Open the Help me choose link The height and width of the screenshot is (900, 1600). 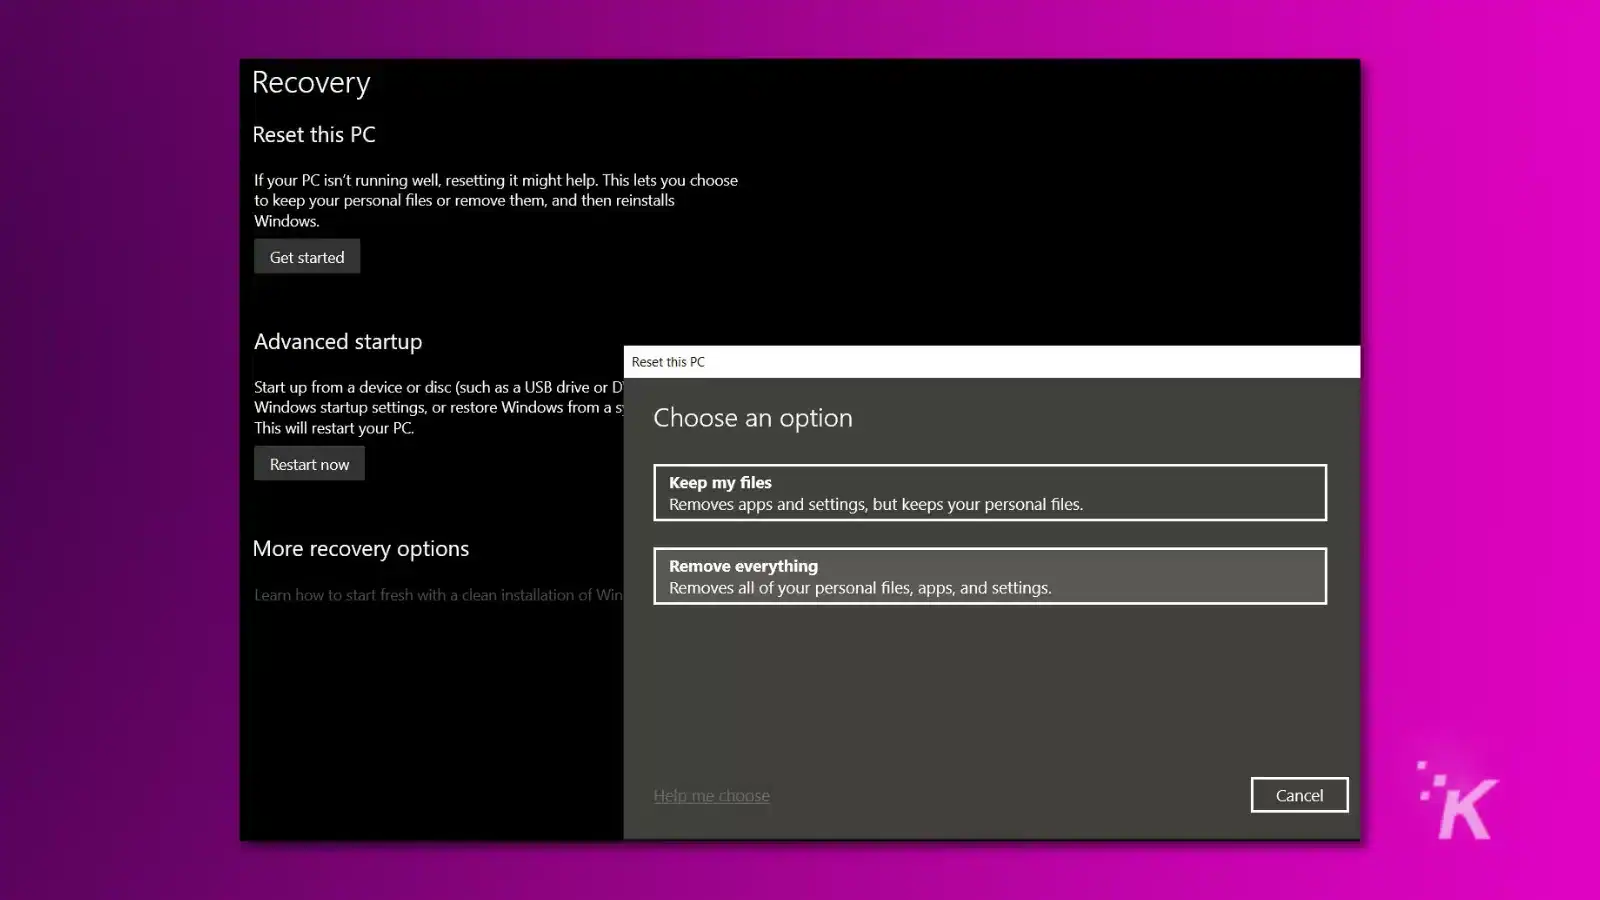[x=712, y=796]
